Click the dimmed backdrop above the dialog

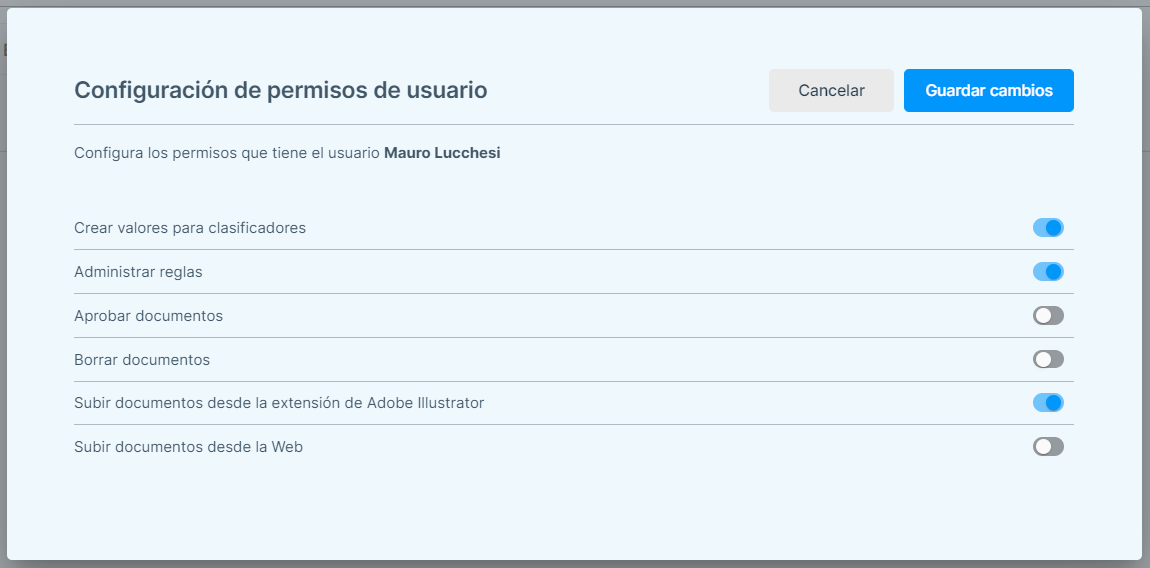click(x=575, y=3)
